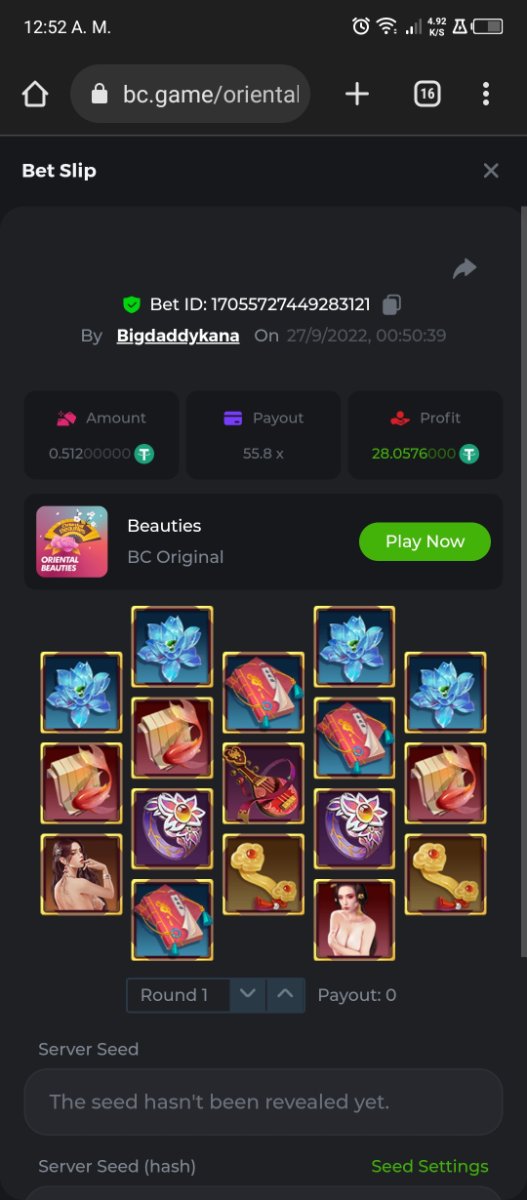Click the Play Now button
This screenshot has width=527, height=1200.
point(425,541)
